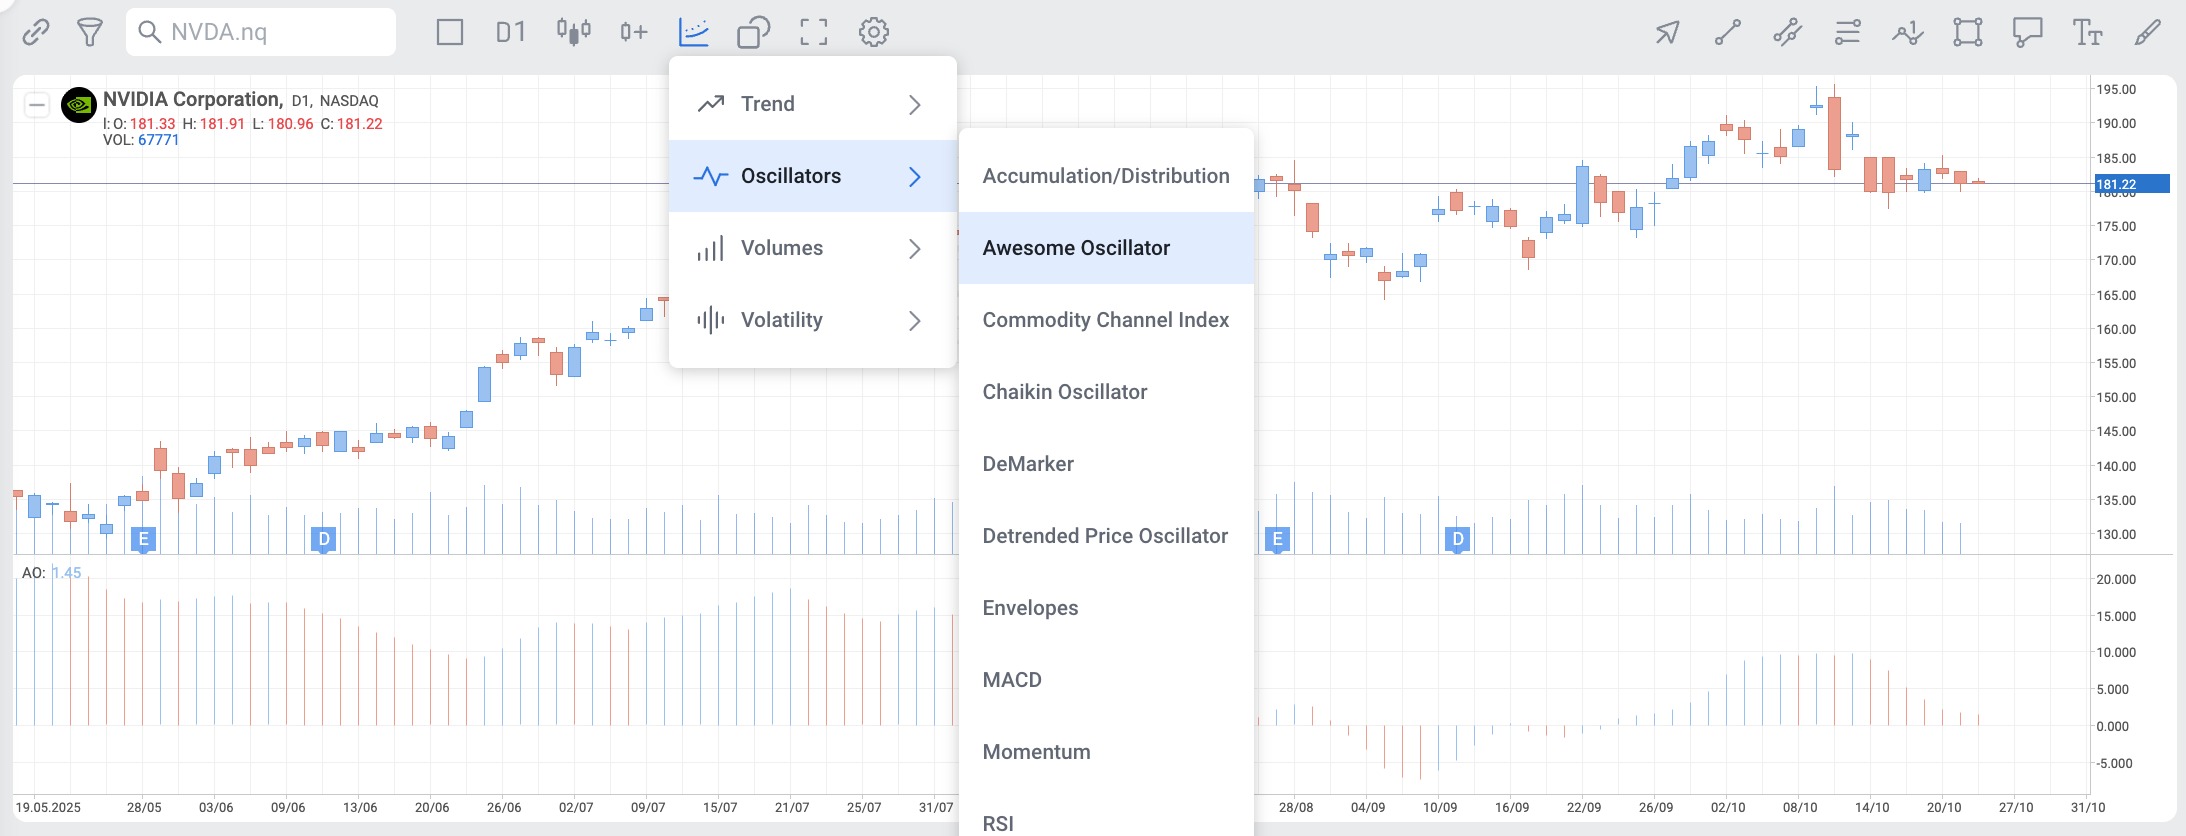Open the filter funnel tool
The image size is (2186, 836).
tap(90, 33)
